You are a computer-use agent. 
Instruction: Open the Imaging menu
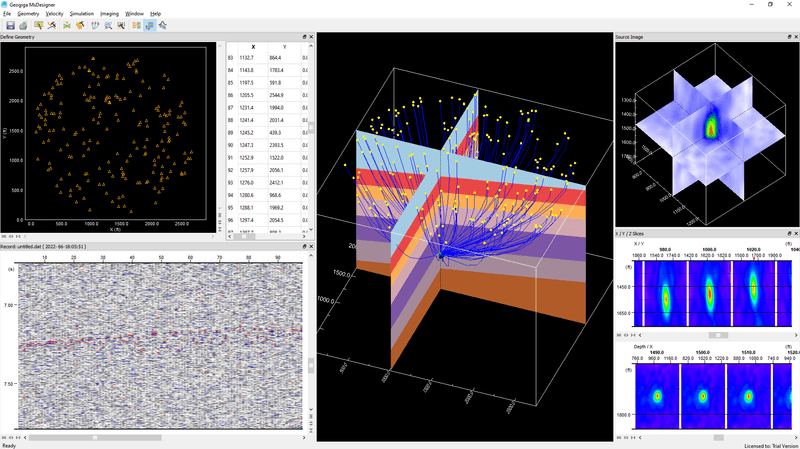click(109, 13)
